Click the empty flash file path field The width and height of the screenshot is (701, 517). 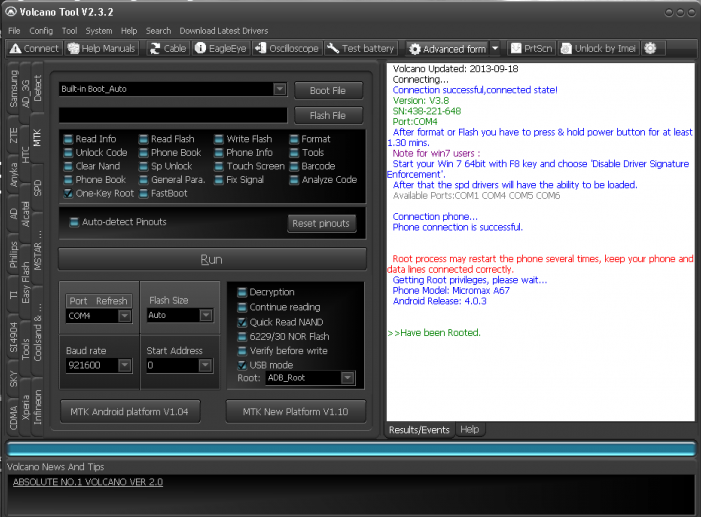[x=173, y=115]
